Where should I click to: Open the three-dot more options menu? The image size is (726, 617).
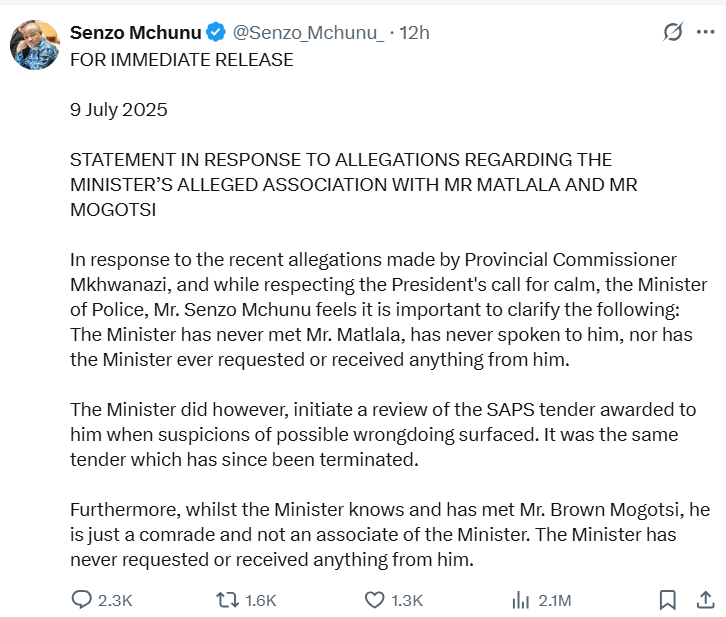click(x=705, y=33)
